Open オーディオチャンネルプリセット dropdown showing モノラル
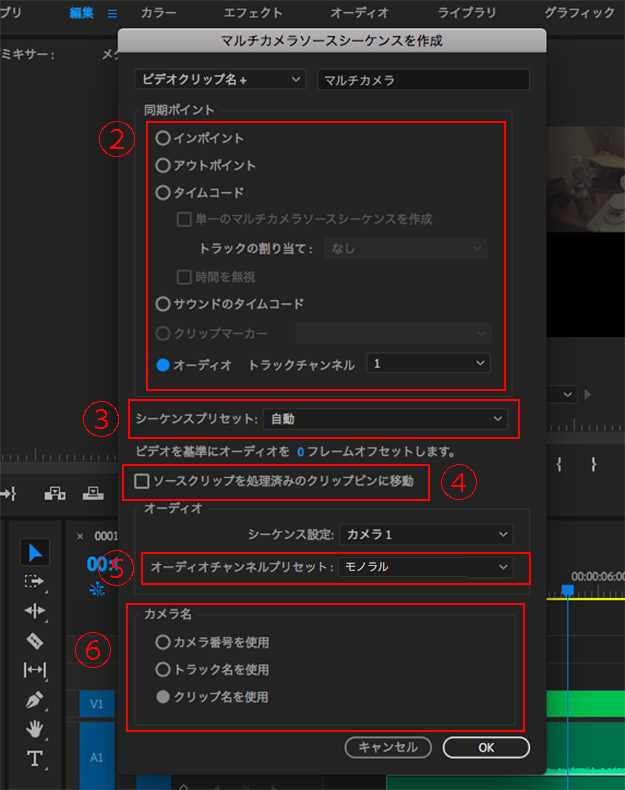 pyautogui.click(x=425, y=567)
